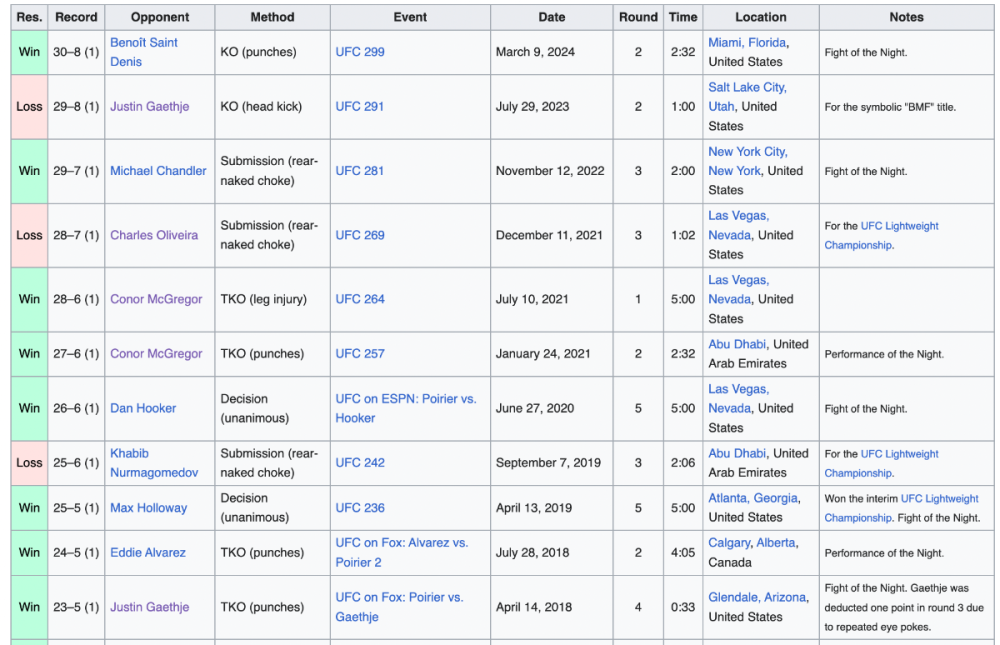Click Justin Gaethje in the UFC 291 row
The width and height of the screenshot is (1000, 645).
150,107
